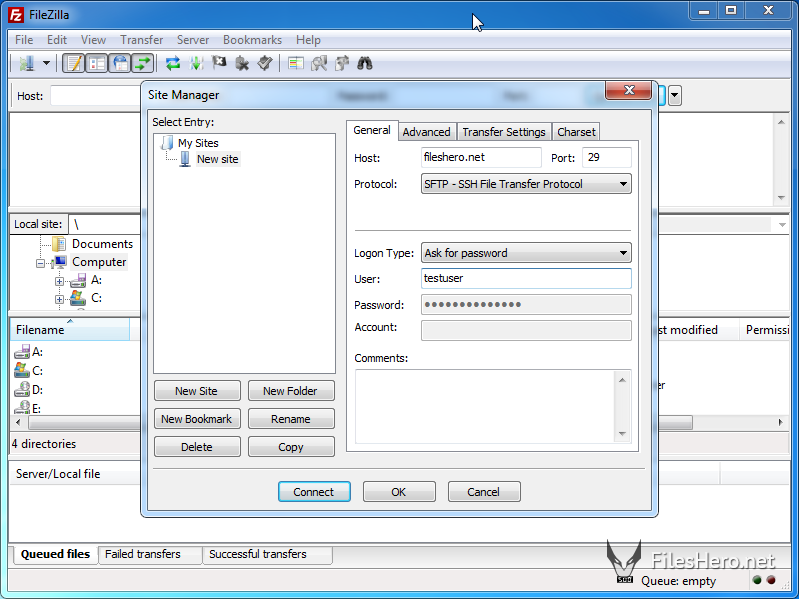Click the A: floppy drive icon in file list
799x599 pixels.
(x=22, y=351)
